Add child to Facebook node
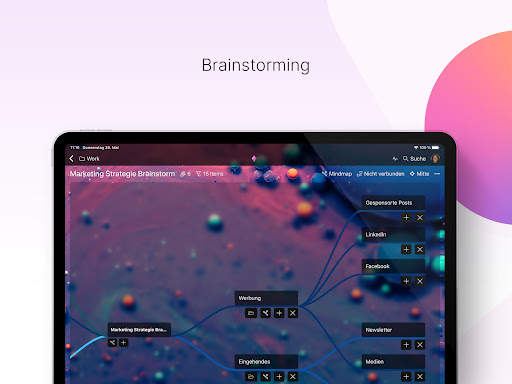 pos(406,281)
